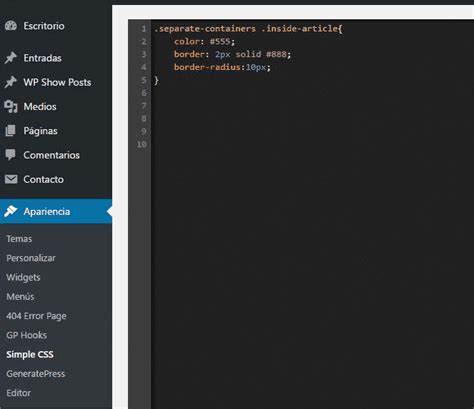Open the 404 Error Page settings
The height and width of the screenshot is (409, 474).
(36, 316)
